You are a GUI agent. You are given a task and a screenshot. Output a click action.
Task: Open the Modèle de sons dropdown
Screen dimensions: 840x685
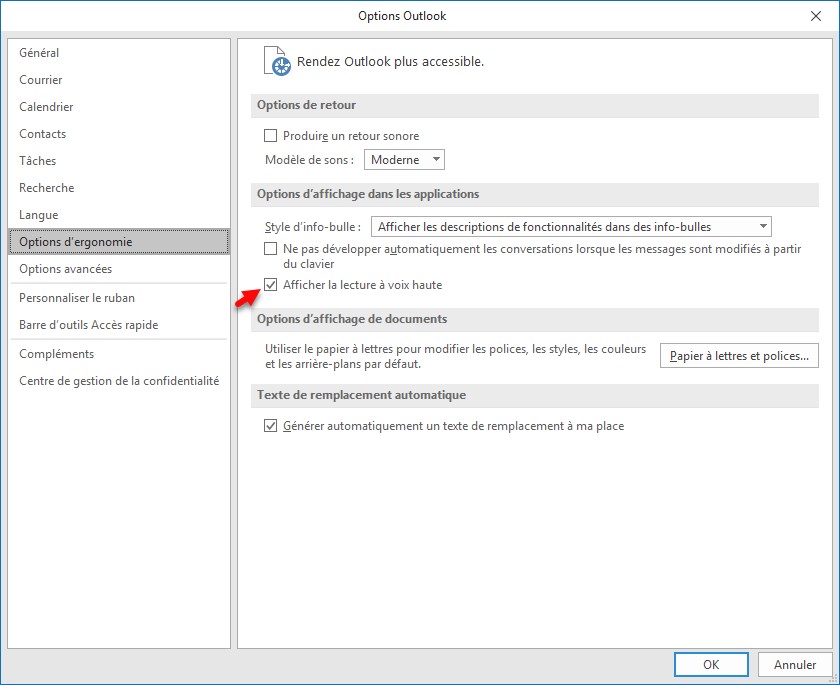[404, 160]
